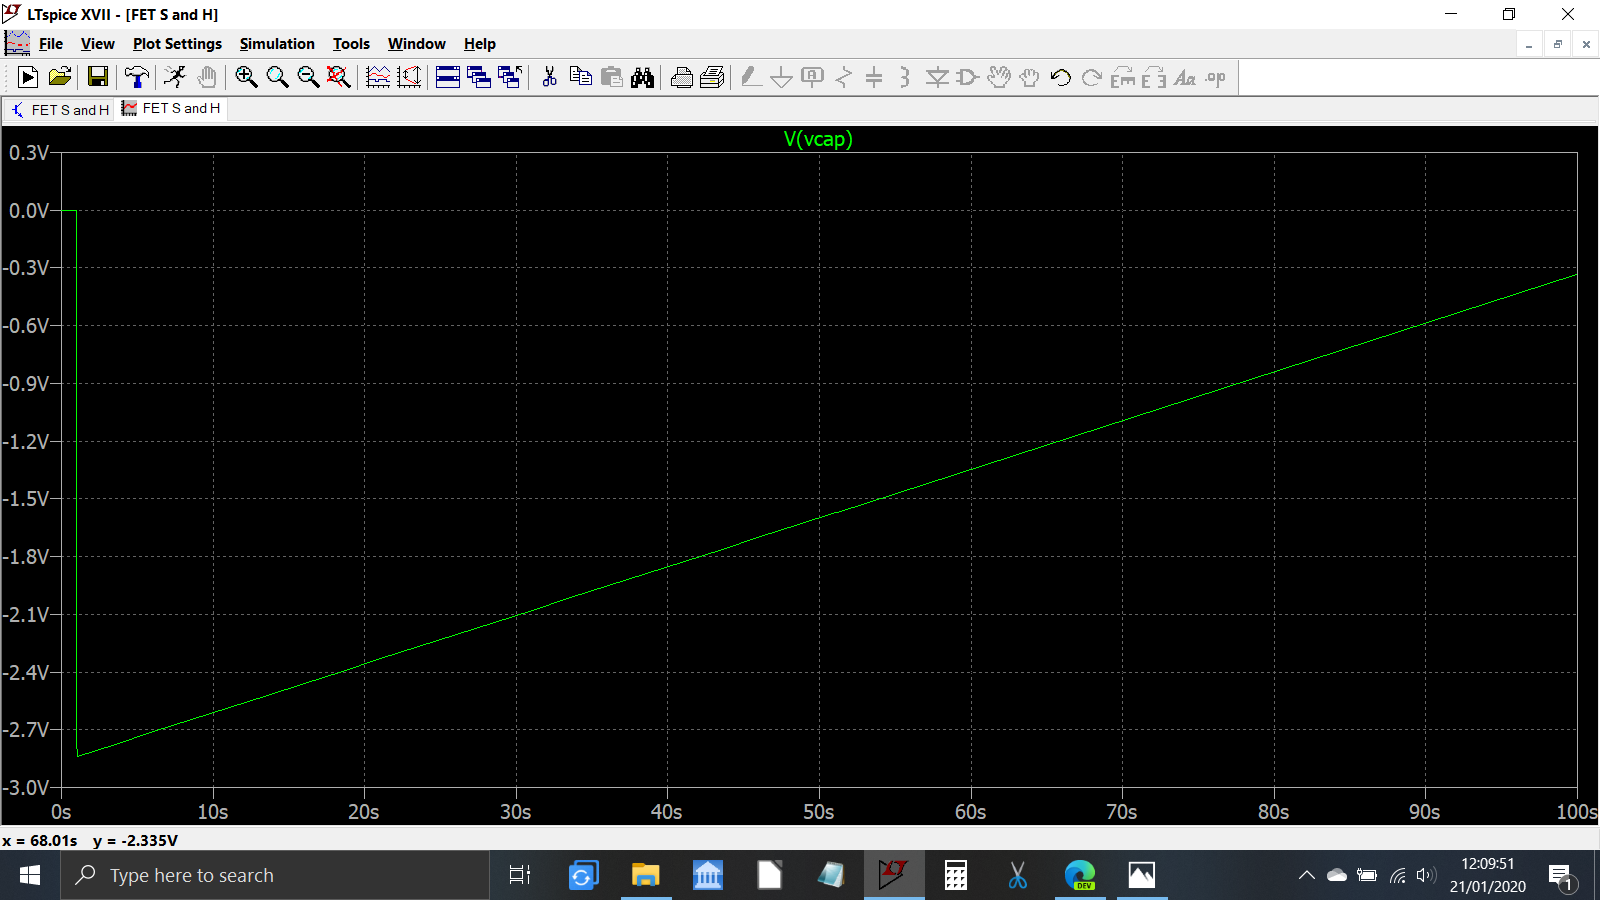Click the Pan magnifier icon
The height and width of the screenshot is (900, 1600).
277,77
